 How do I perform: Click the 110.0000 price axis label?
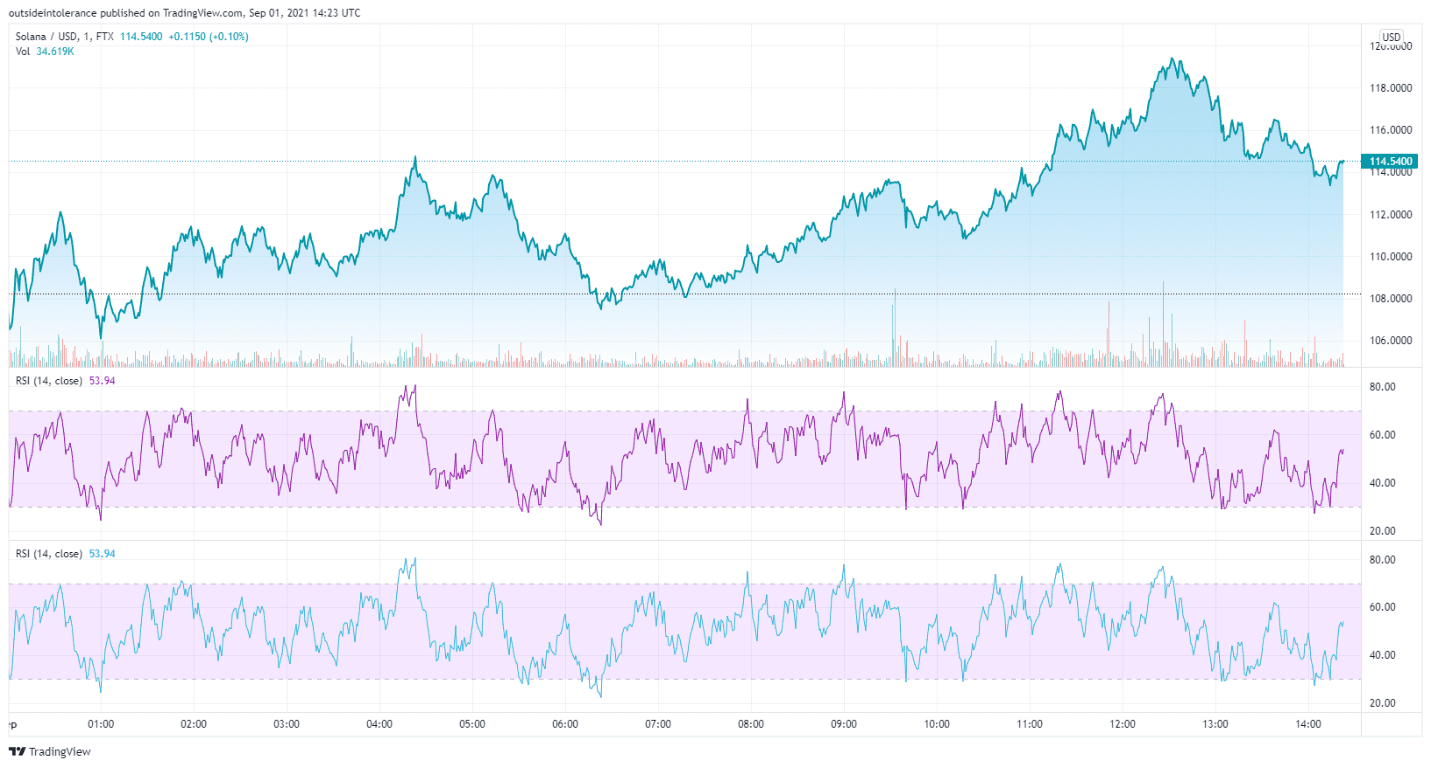click(1391, 256)
